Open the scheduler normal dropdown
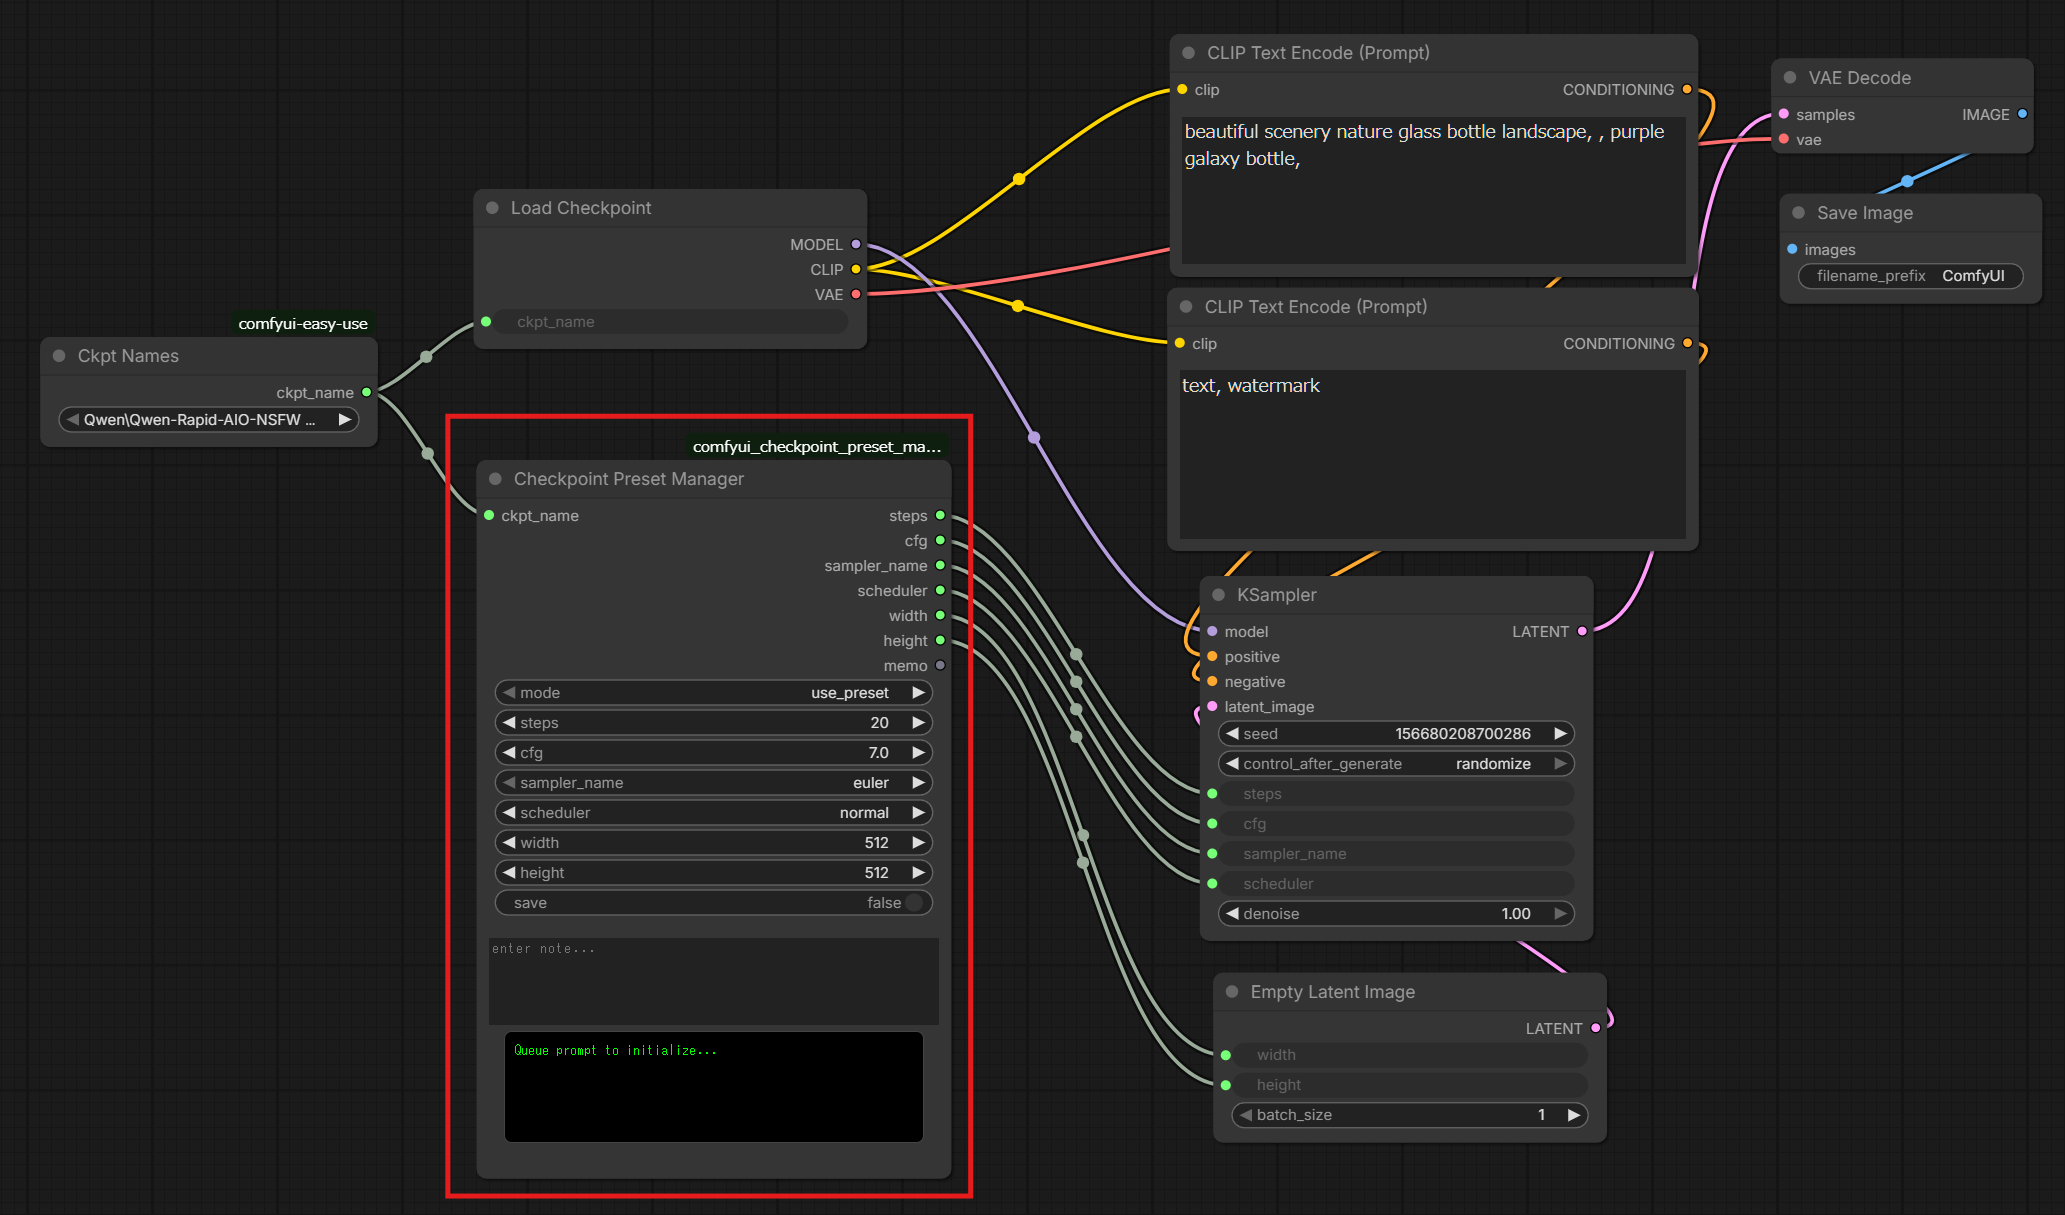 coord(713,813)
